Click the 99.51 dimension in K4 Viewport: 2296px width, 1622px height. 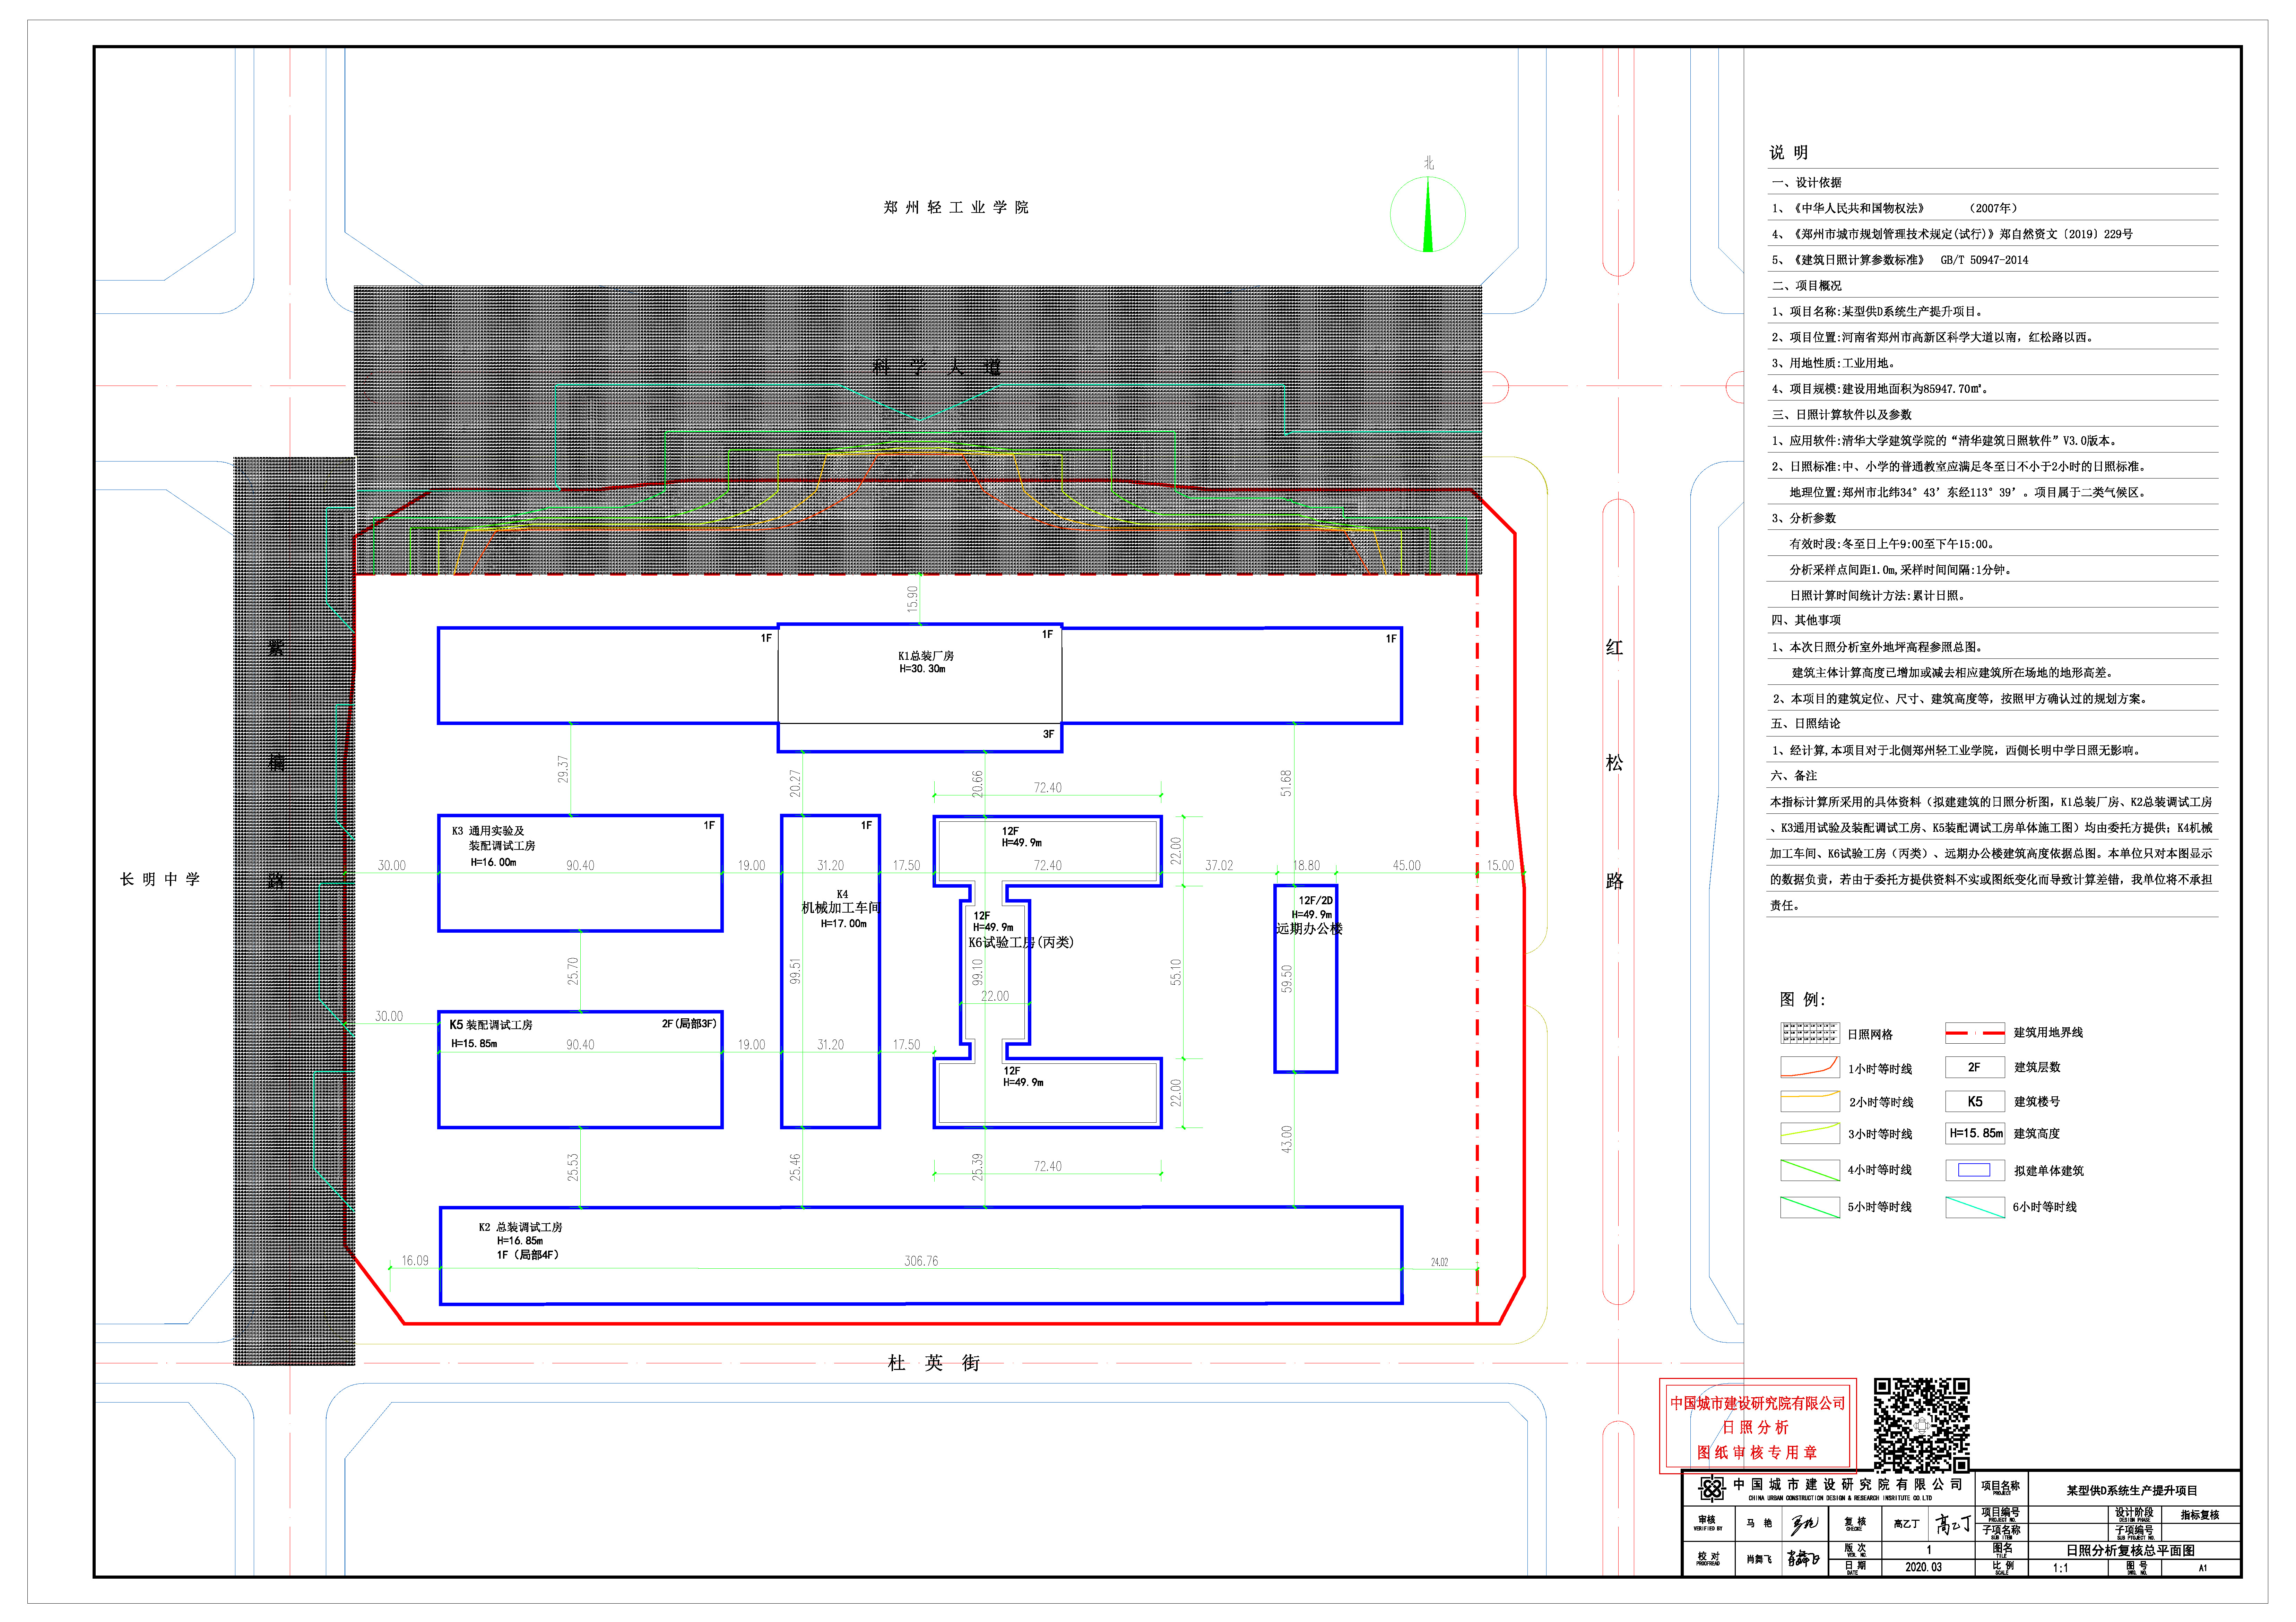point(795,971)
